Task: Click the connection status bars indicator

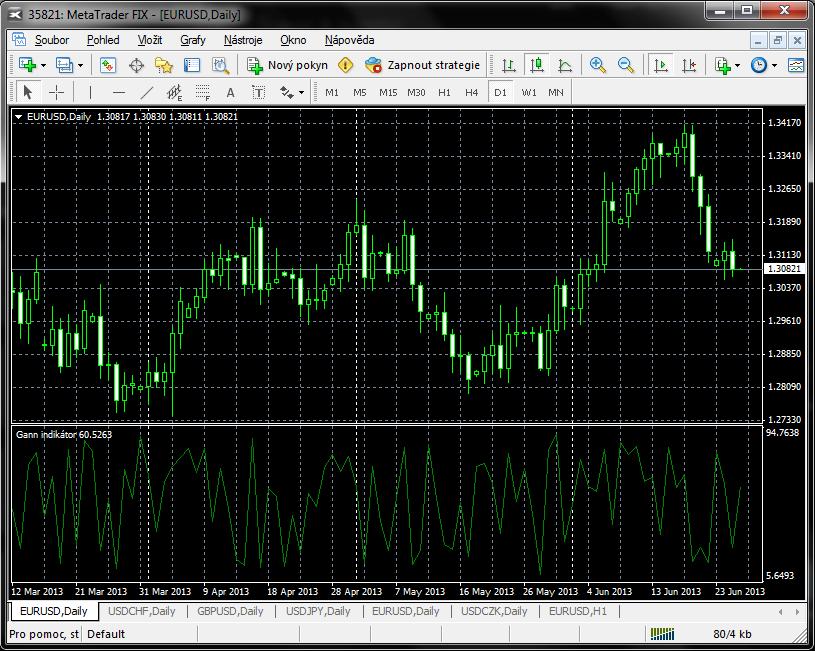Action: point(662,634)
